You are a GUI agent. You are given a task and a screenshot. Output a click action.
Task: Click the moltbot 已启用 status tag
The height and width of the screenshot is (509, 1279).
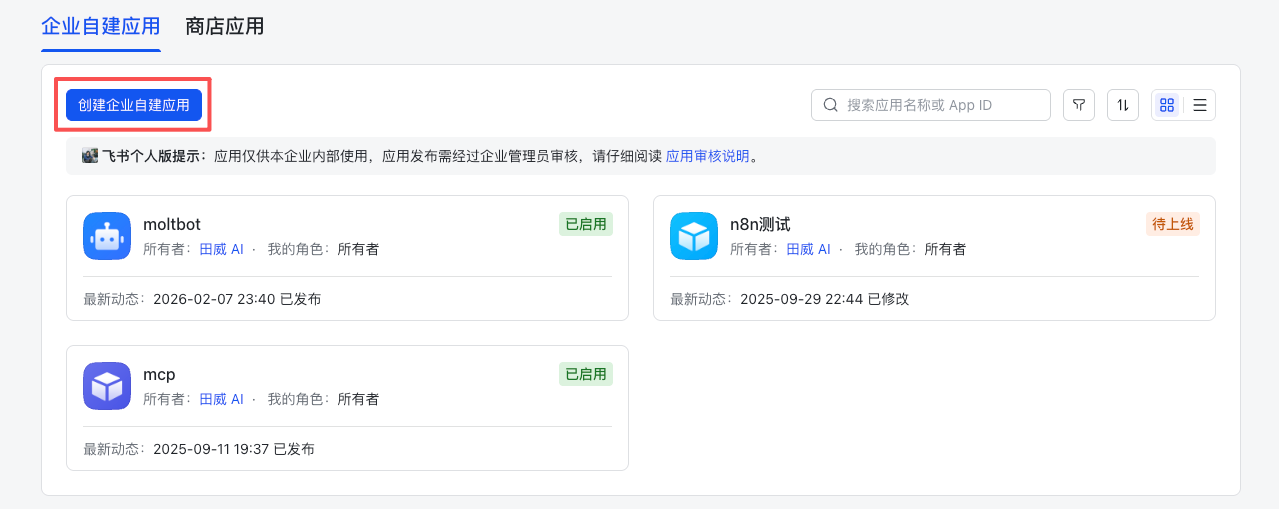(586, 224)
